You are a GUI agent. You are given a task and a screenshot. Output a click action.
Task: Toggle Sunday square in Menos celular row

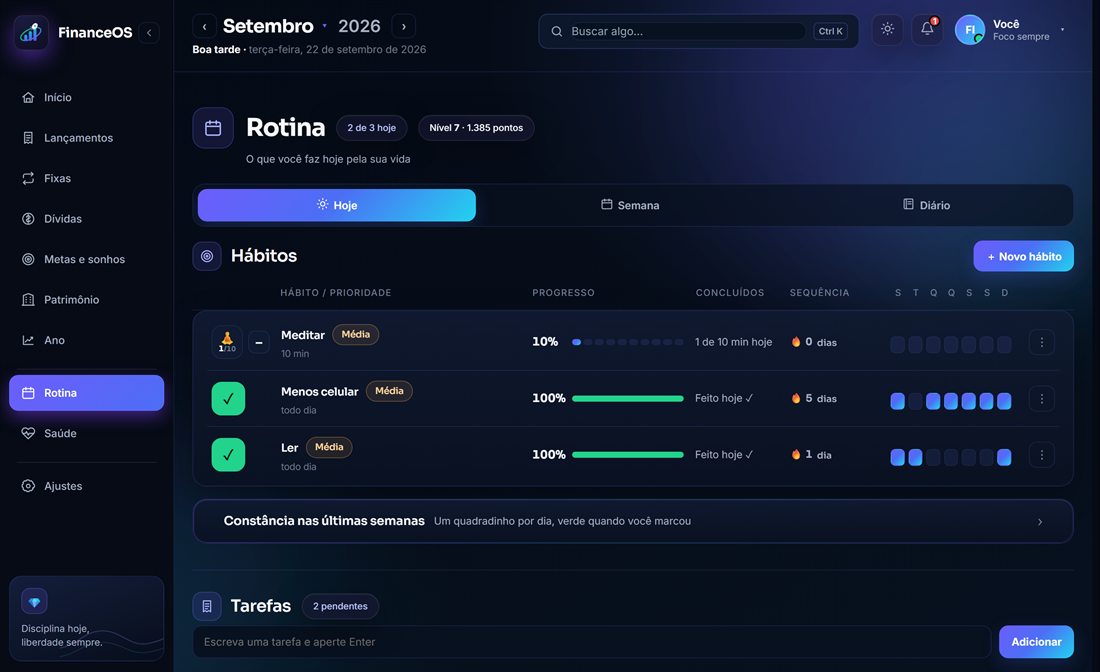[1005, 401]
